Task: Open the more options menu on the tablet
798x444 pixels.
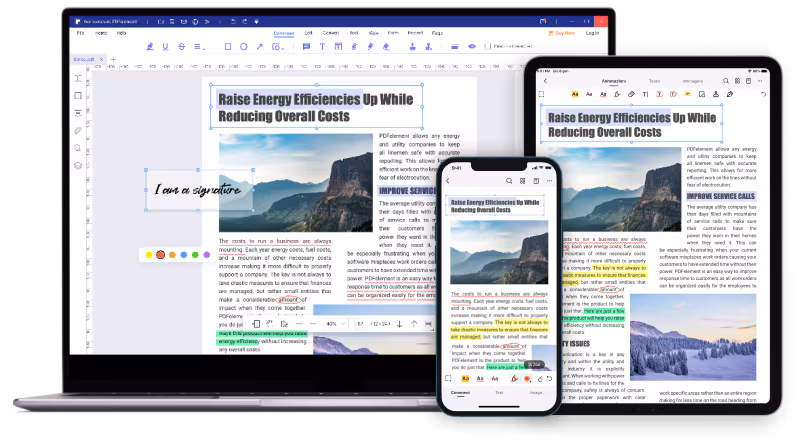Action: [760, 81]
